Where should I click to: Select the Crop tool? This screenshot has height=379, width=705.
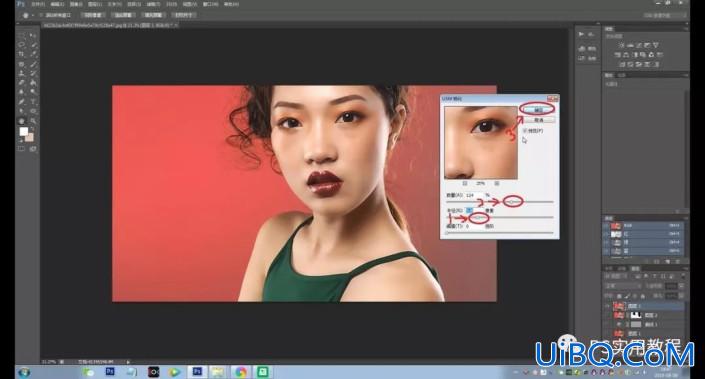pos(22,54)
